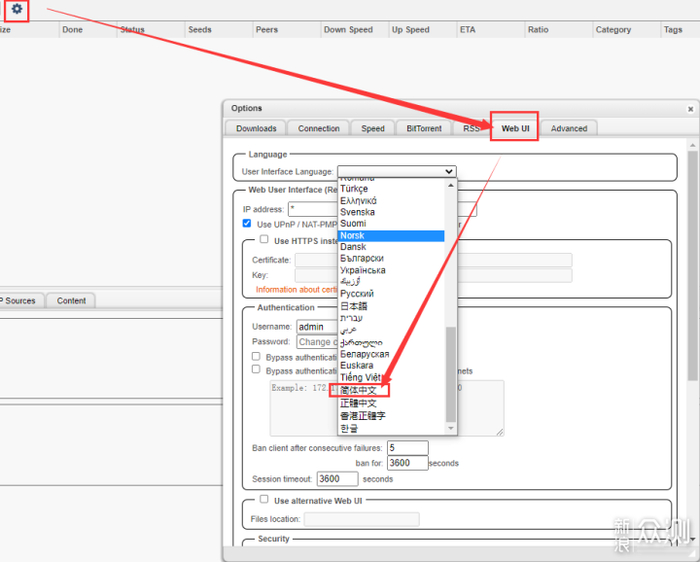This screenshot has height=562, width=700.
Task: Switch to the Connection tab
Action: [x=319, y=128]
